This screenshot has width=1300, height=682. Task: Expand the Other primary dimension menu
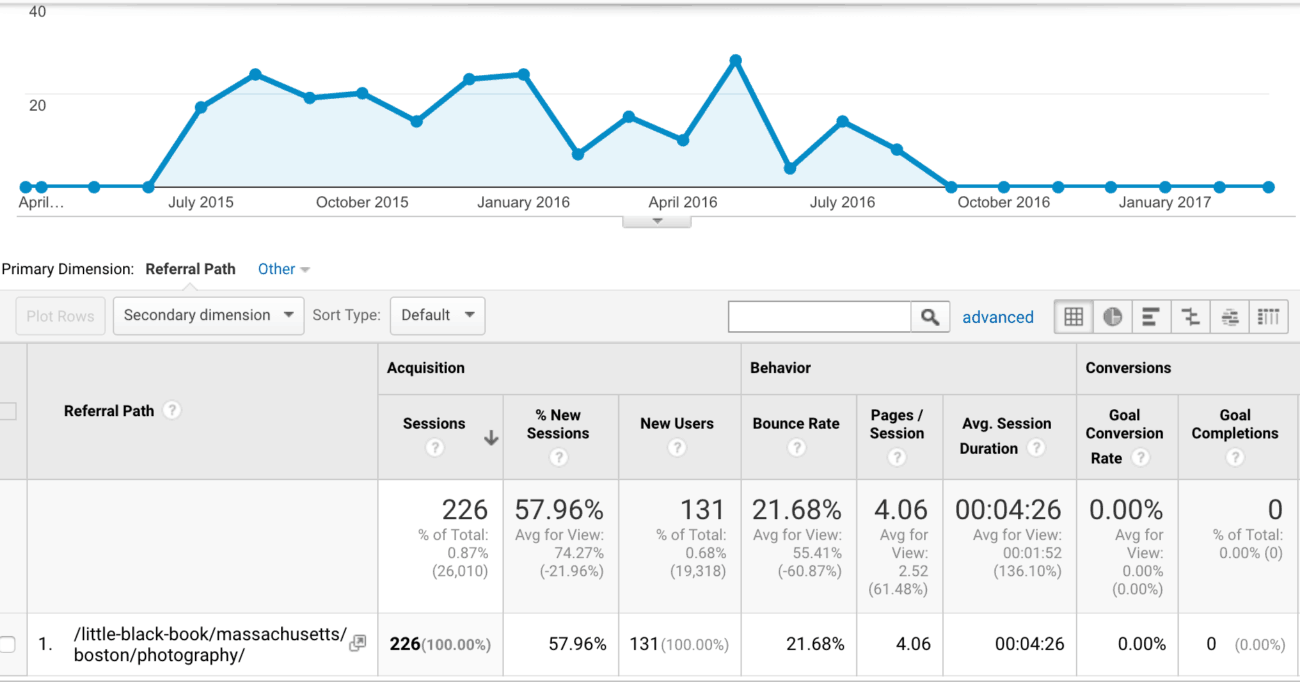[284, 269]
